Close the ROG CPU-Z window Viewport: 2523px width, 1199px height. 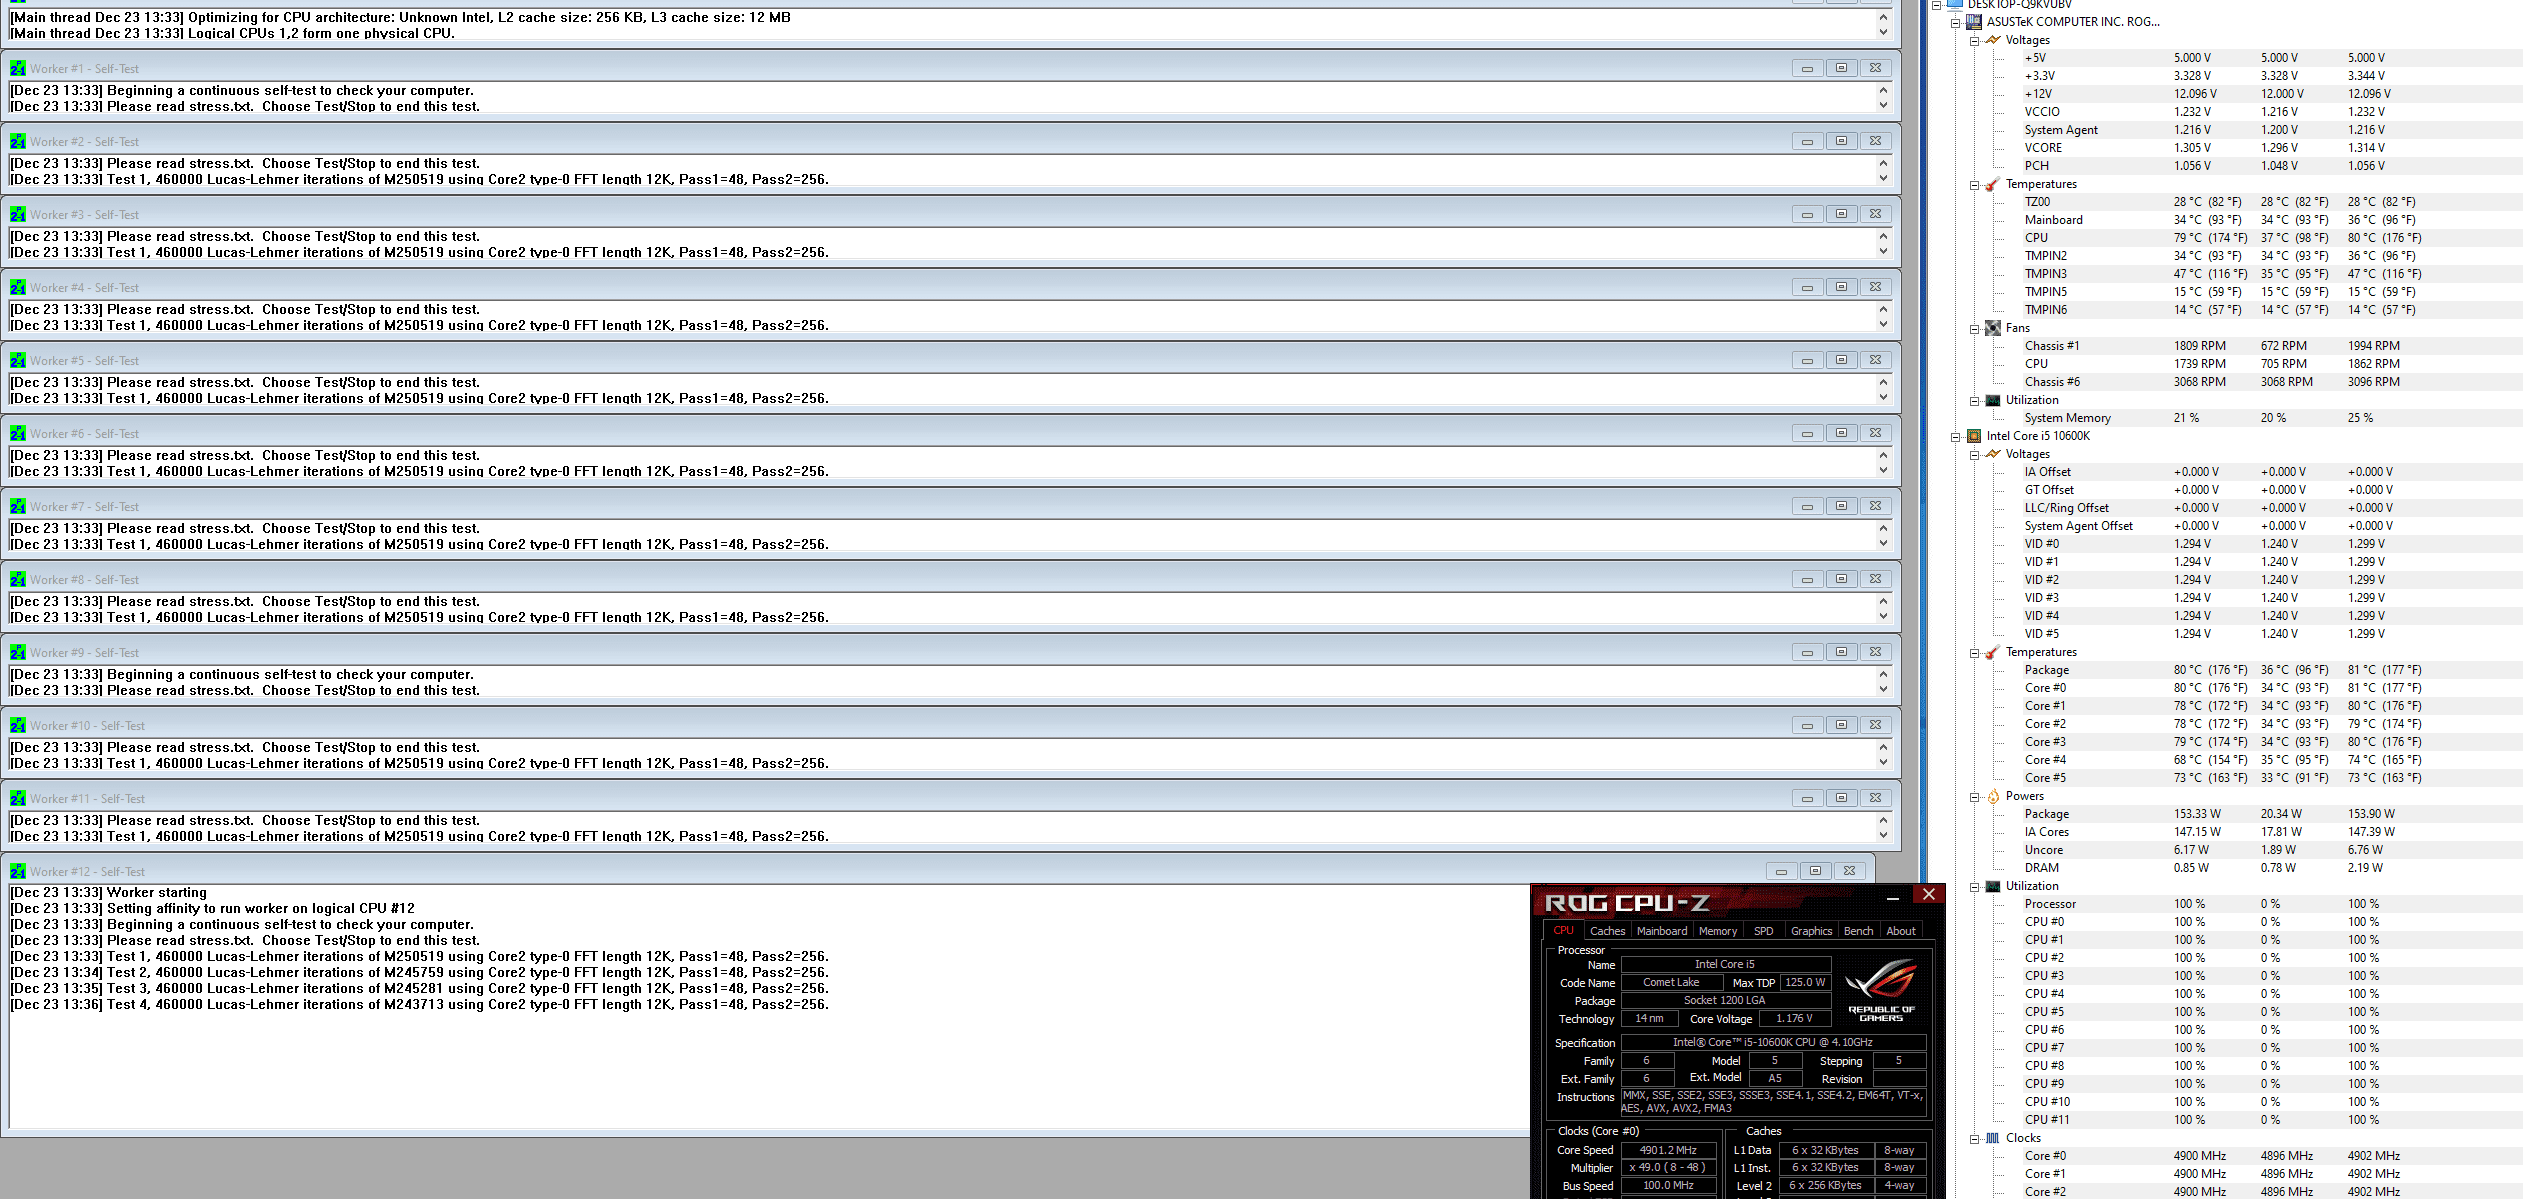click(x=1929, y=895)
